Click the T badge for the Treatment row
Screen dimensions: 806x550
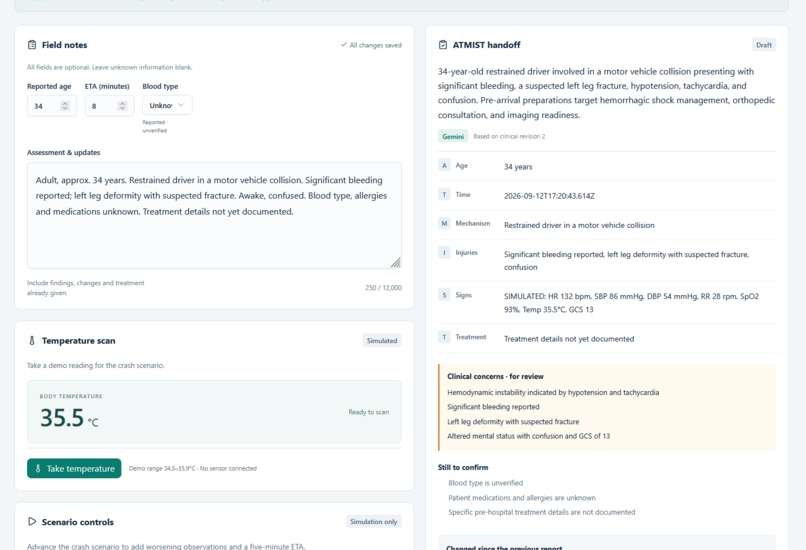[444, 337]
